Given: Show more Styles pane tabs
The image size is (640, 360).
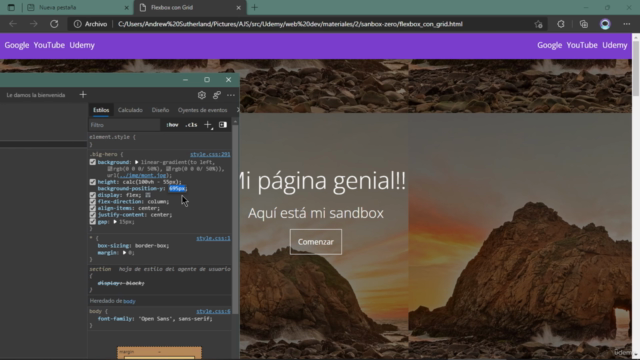Looking at the screenshot, I should [238, 110].
